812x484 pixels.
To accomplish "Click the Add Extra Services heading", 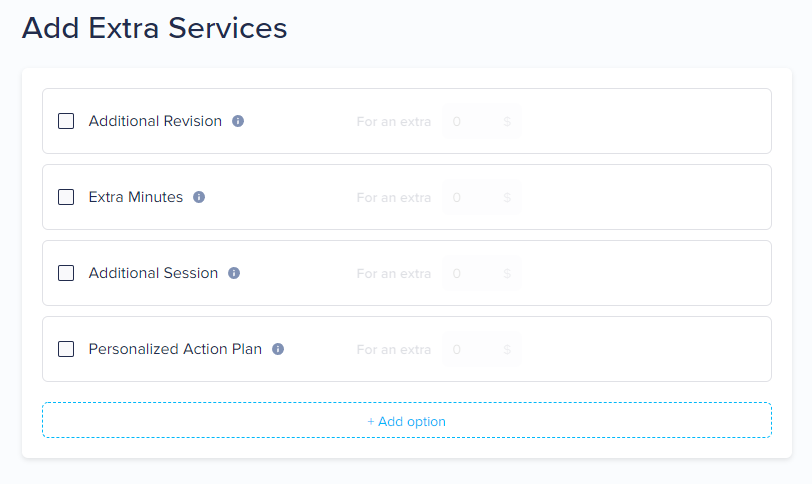I will click(x=154, y=28).
